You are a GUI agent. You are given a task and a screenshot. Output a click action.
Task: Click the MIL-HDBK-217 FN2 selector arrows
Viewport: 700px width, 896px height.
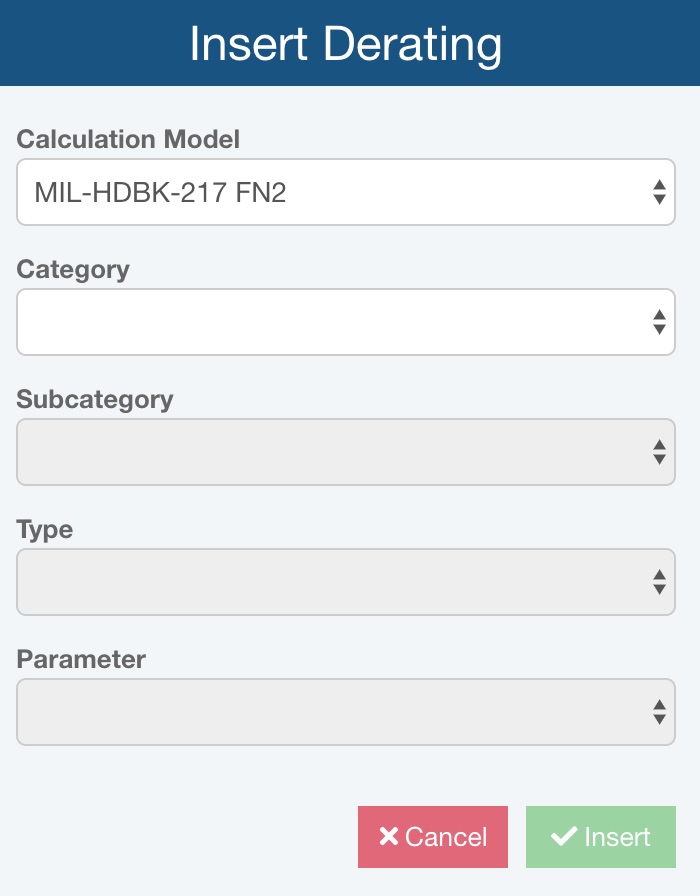(659, 192)
